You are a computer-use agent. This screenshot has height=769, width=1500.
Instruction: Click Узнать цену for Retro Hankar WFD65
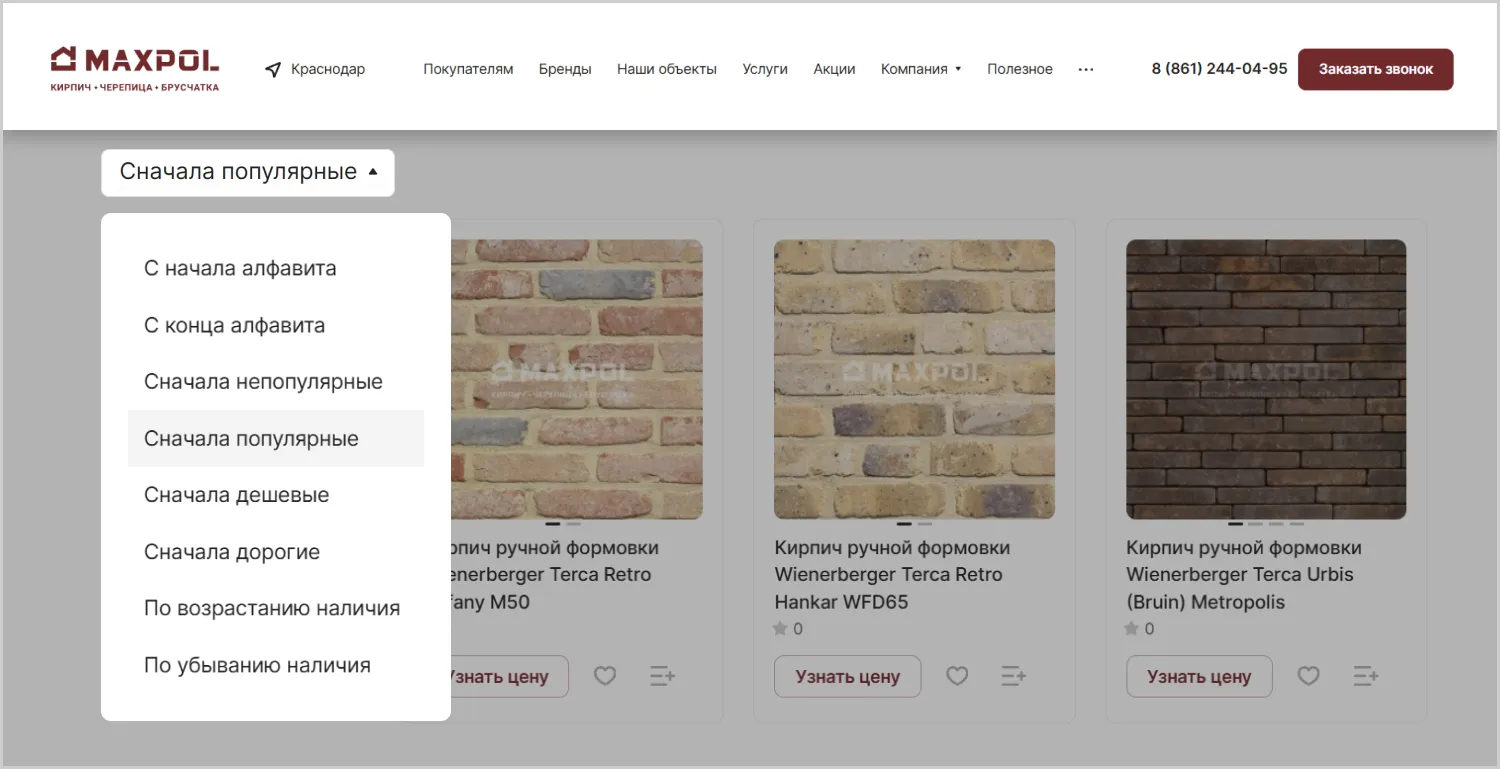(847, 676)
